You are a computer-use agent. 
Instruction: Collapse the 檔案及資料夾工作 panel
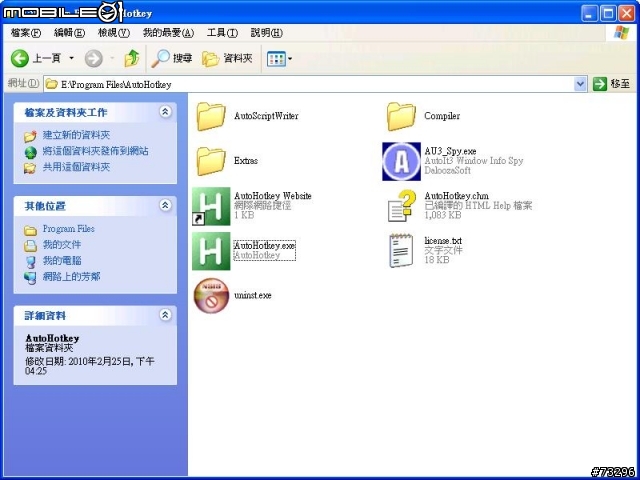click(x=165, y=112)
